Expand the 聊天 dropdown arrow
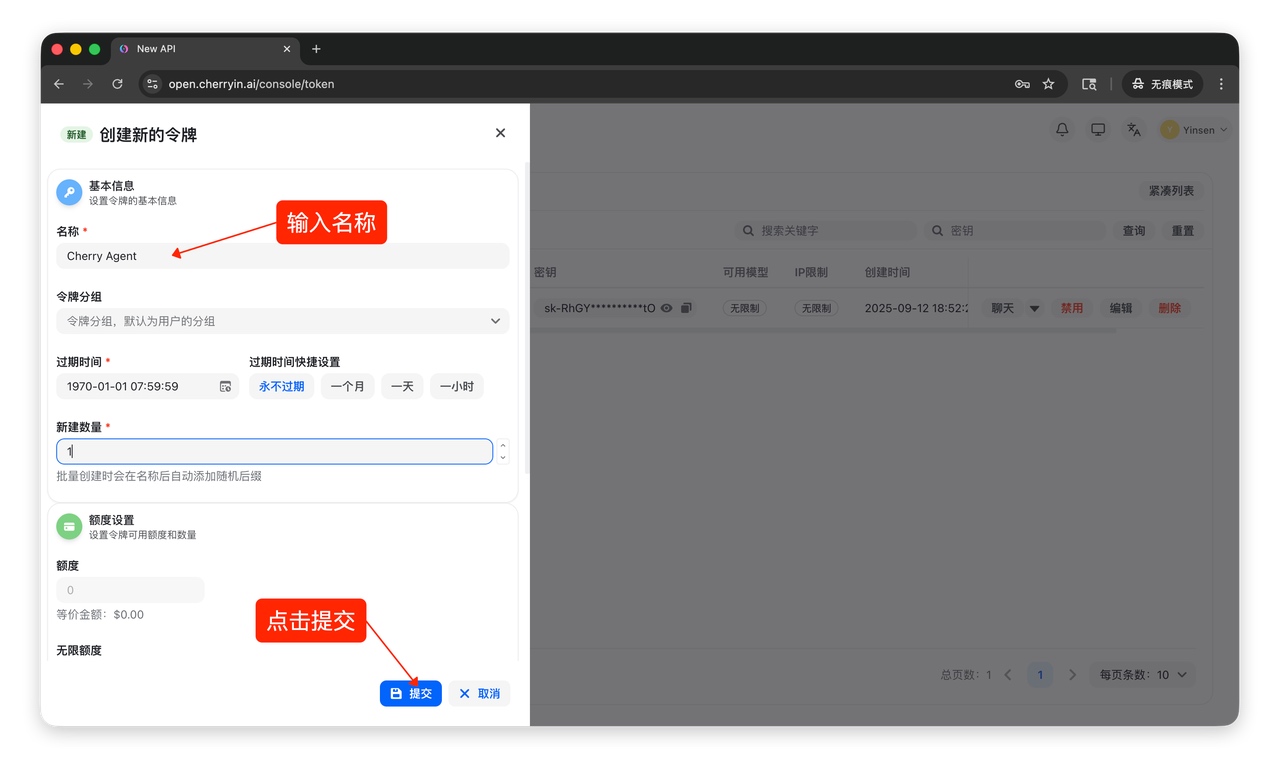The height and width of the screenshot is (775, 1280). 1034,309
